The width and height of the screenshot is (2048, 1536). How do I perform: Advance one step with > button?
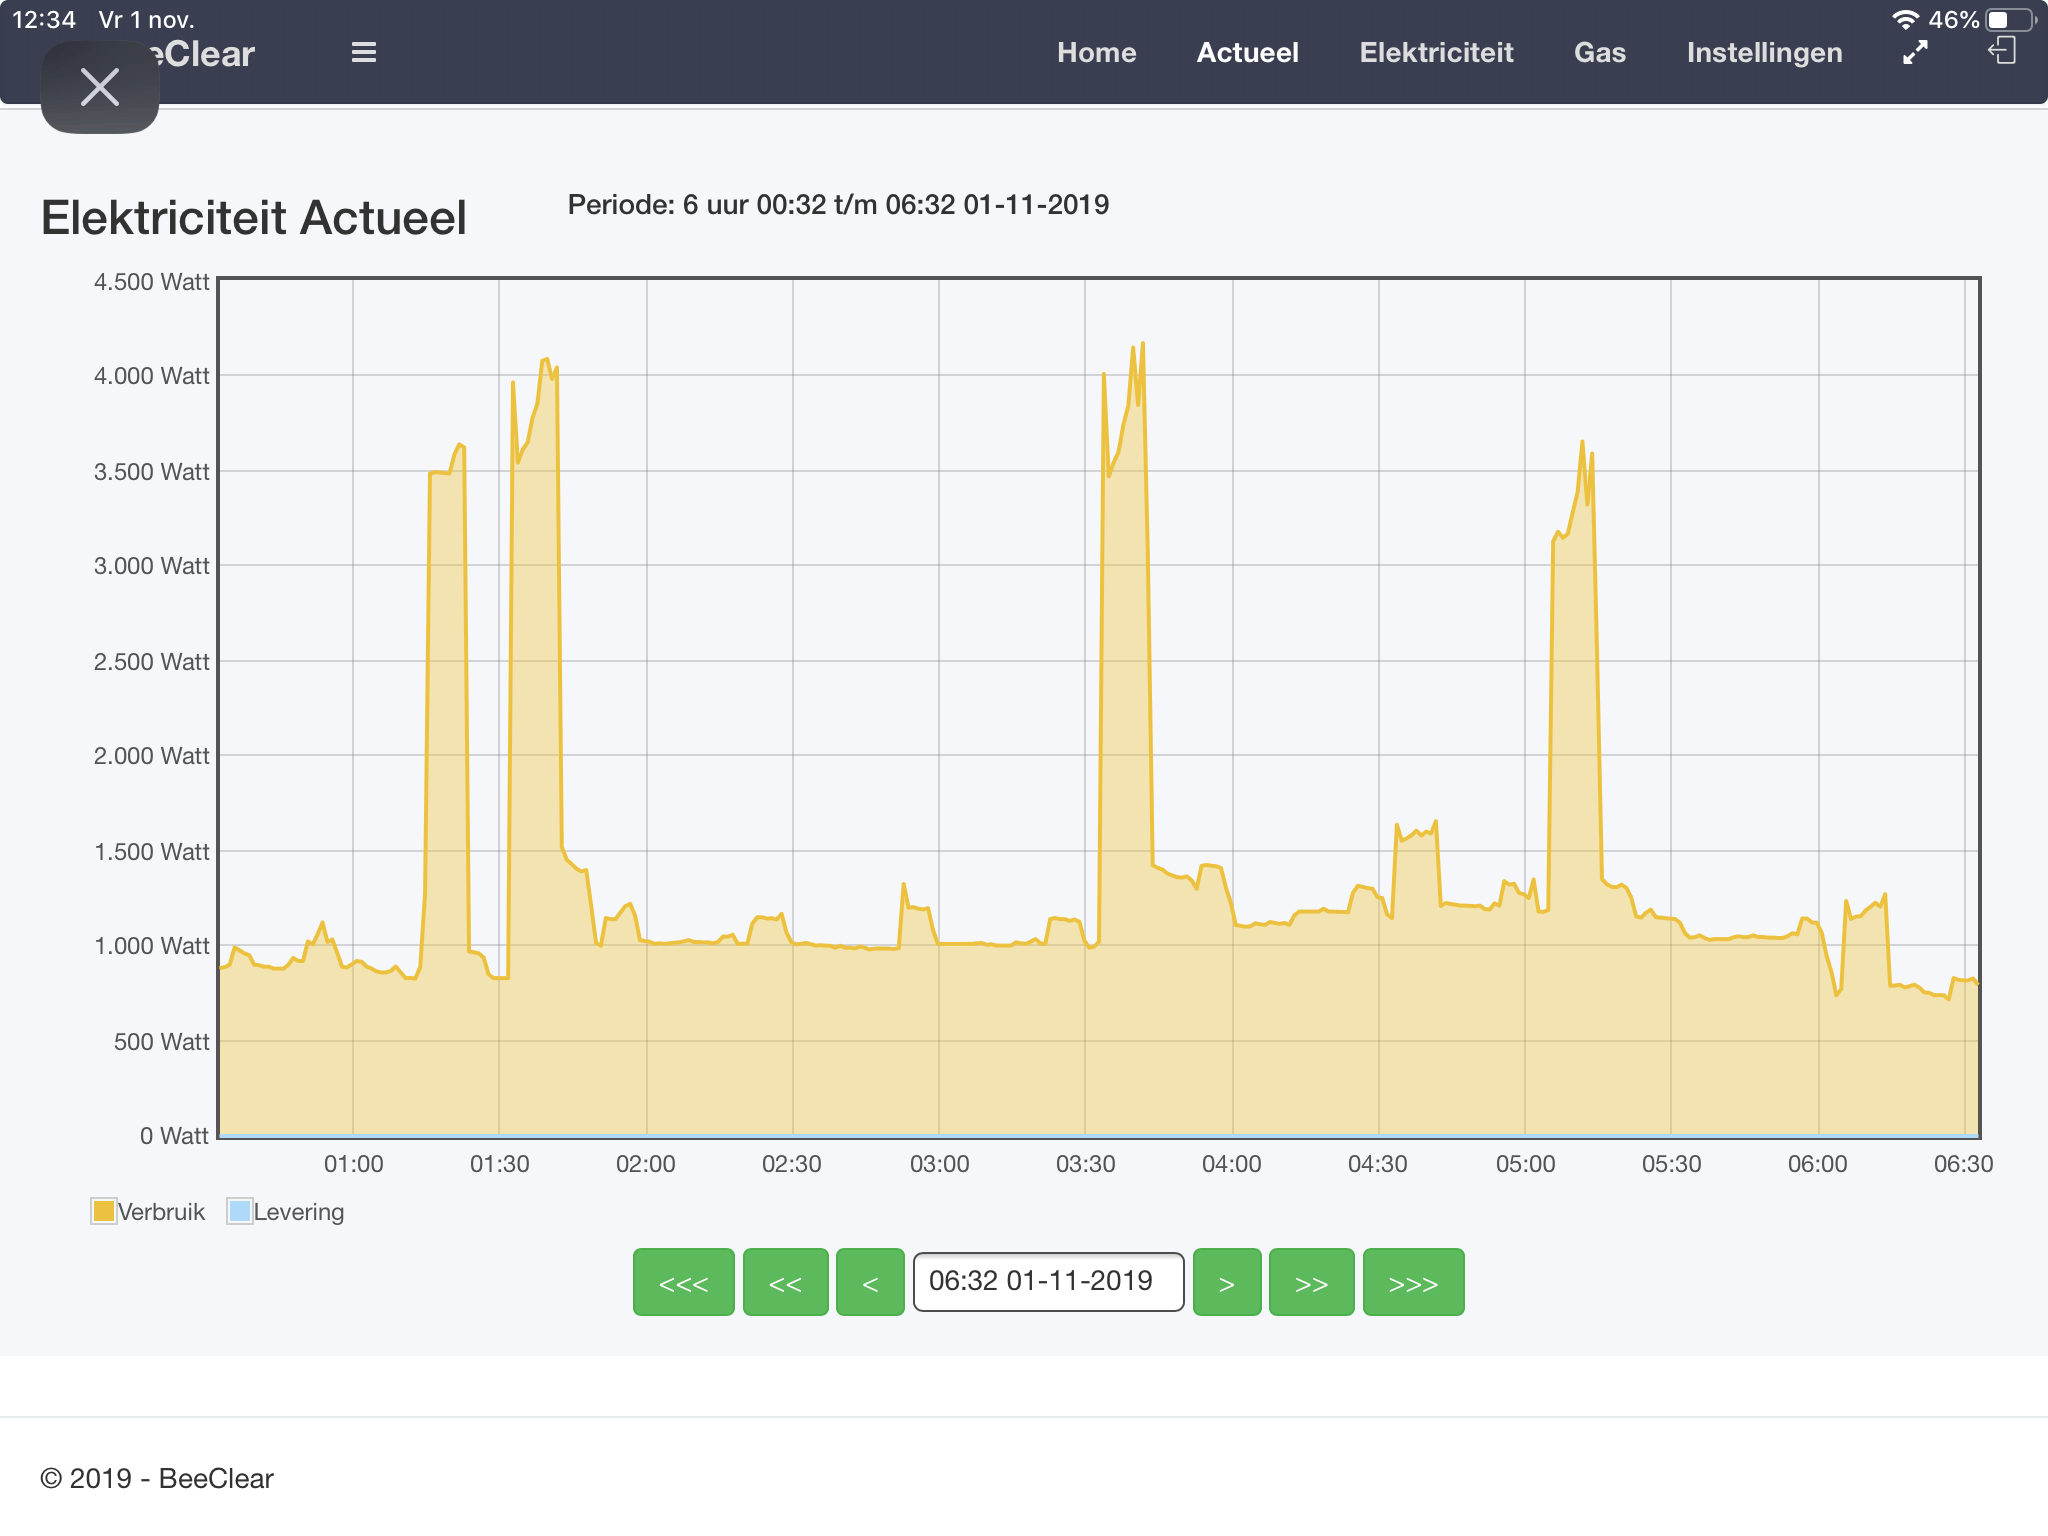click(1226, 1282)
